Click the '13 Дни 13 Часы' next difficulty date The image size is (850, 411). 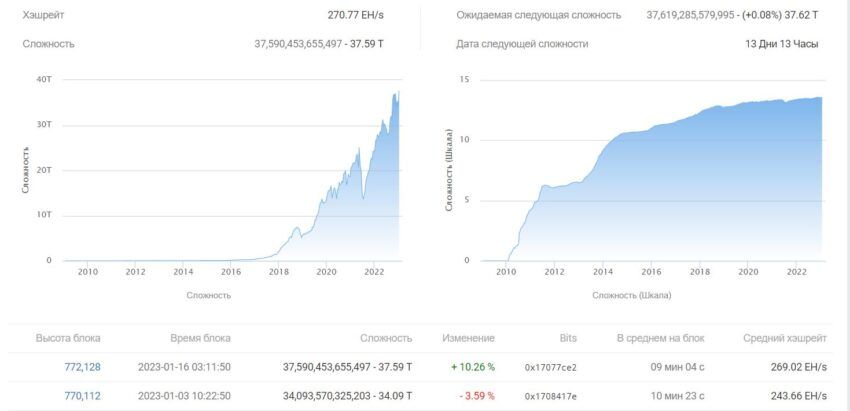[x=782, y=44]
